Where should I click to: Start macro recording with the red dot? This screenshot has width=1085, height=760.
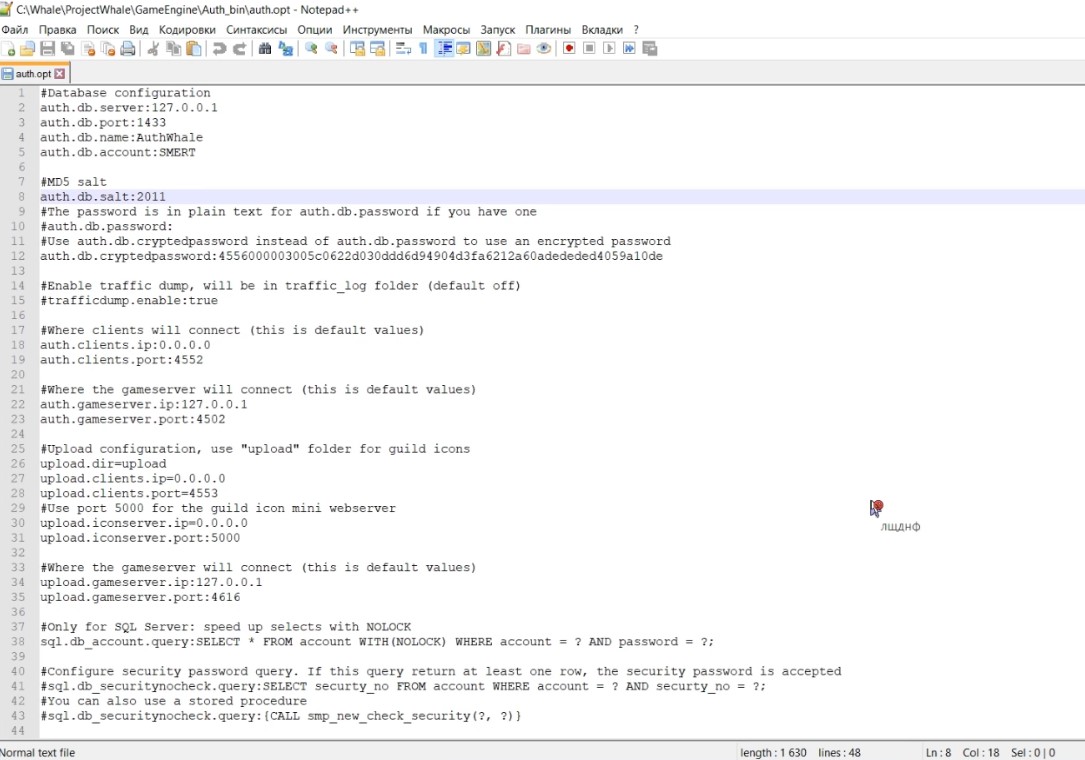[x=569, y=48]
